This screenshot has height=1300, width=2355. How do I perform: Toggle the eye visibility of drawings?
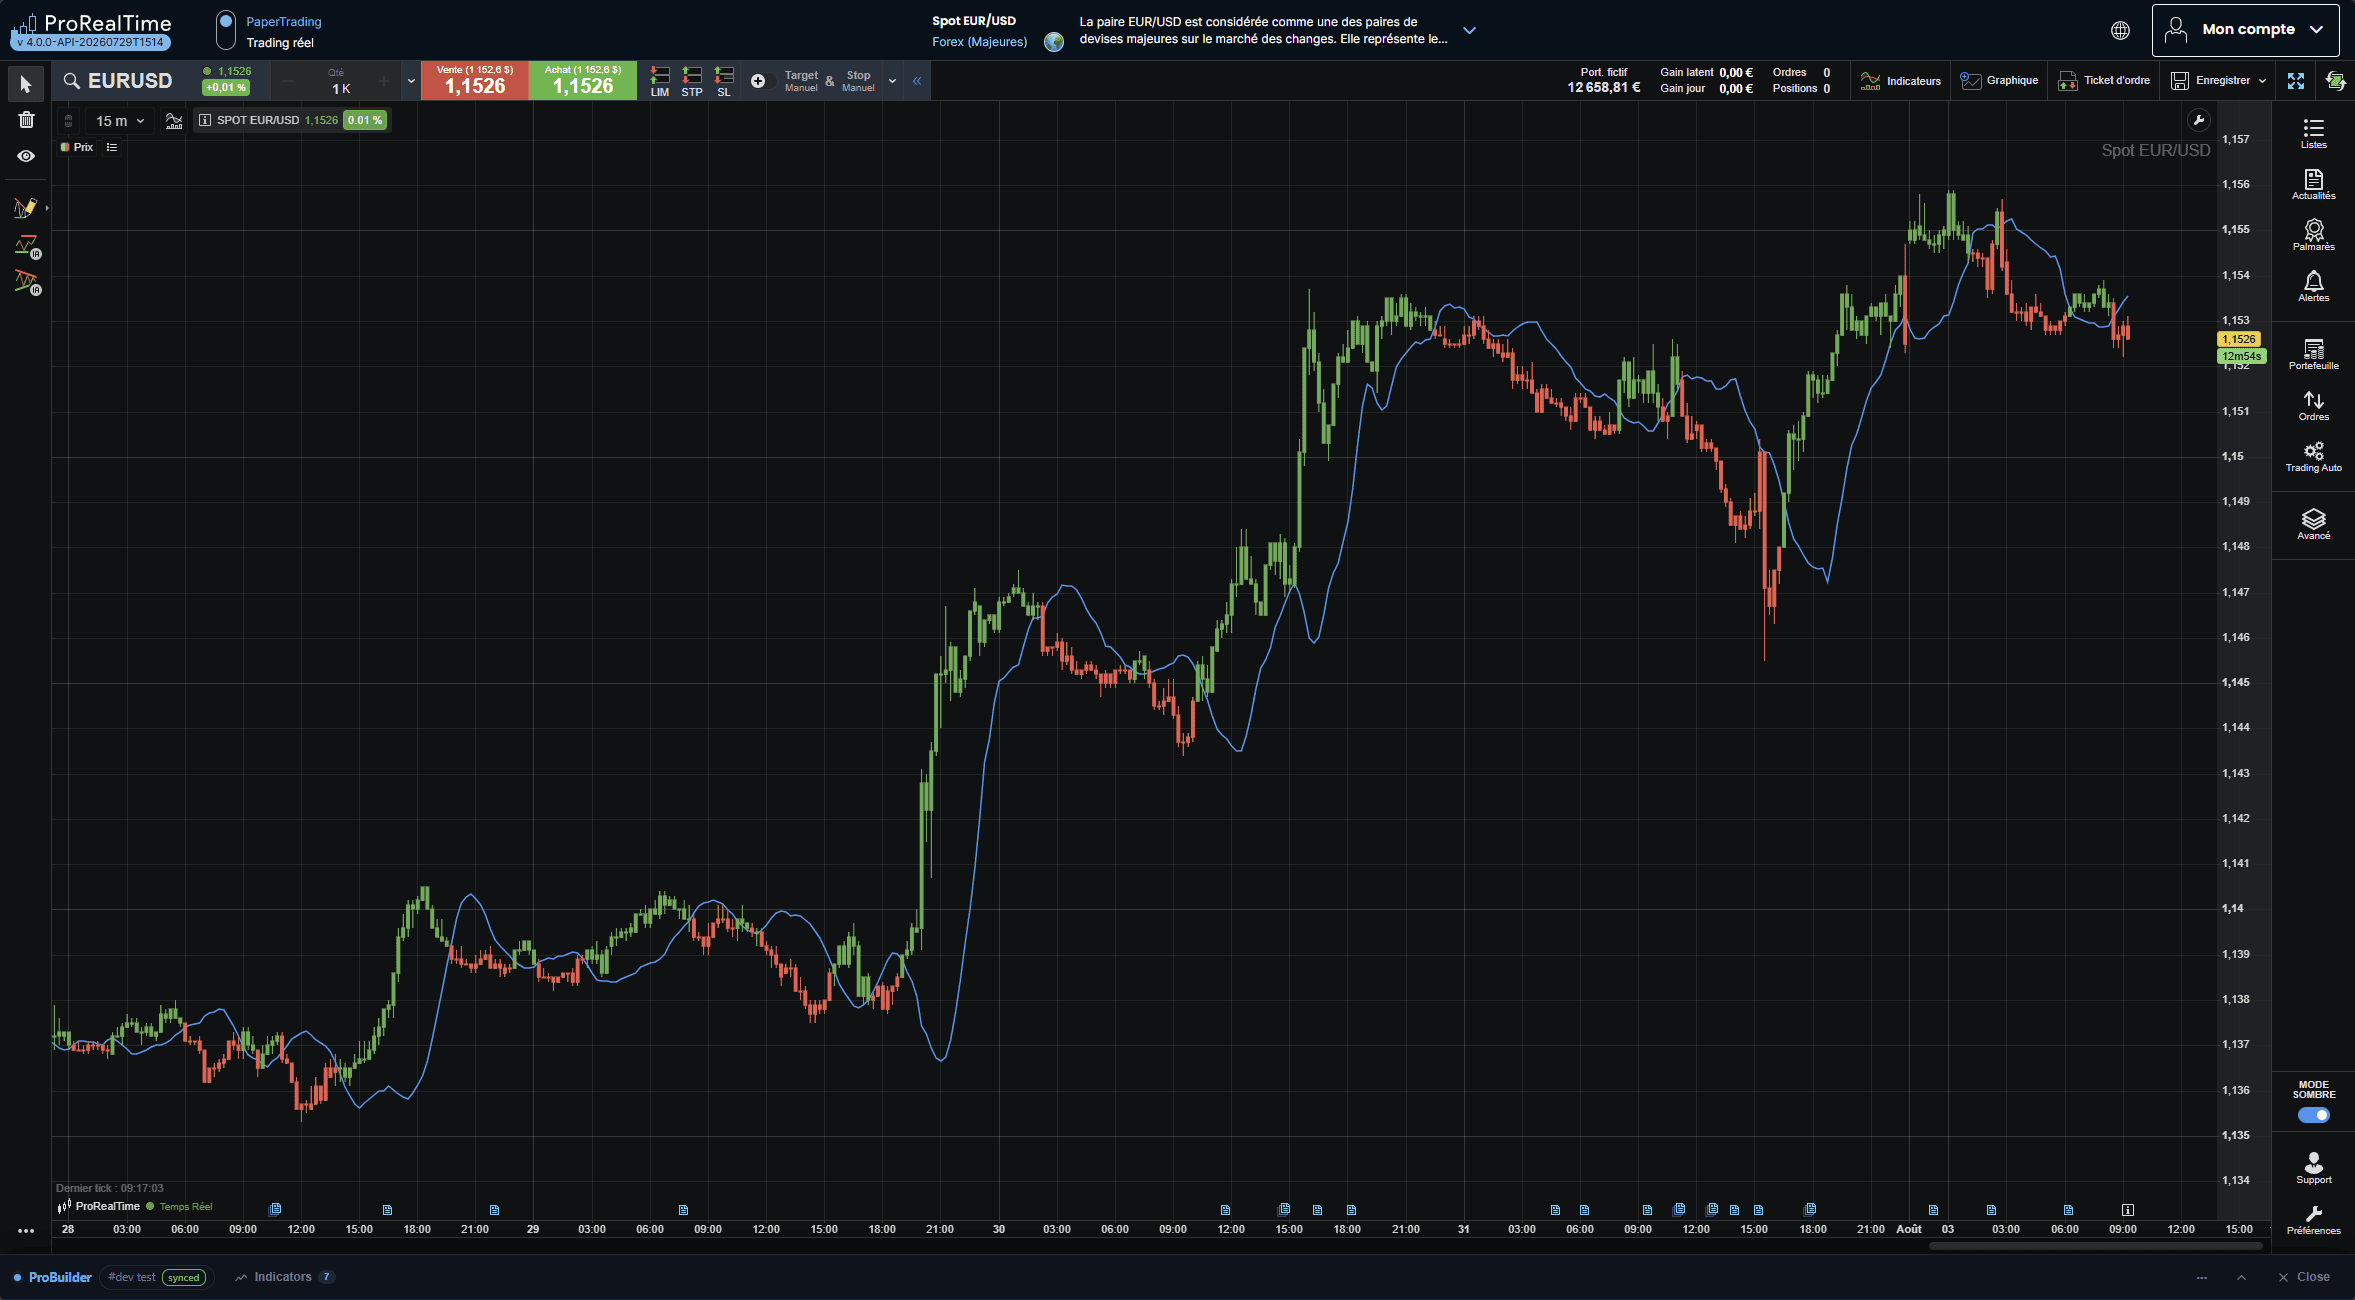point(26,156)
